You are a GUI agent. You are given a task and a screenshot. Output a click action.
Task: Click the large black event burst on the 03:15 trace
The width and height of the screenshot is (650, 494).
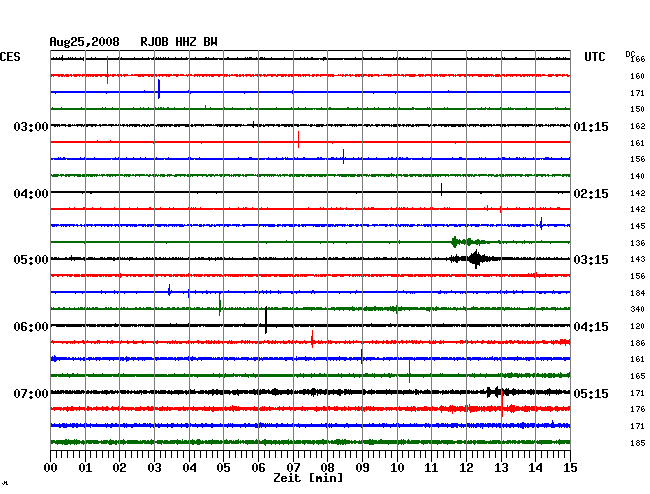click(x=475, y=259)
